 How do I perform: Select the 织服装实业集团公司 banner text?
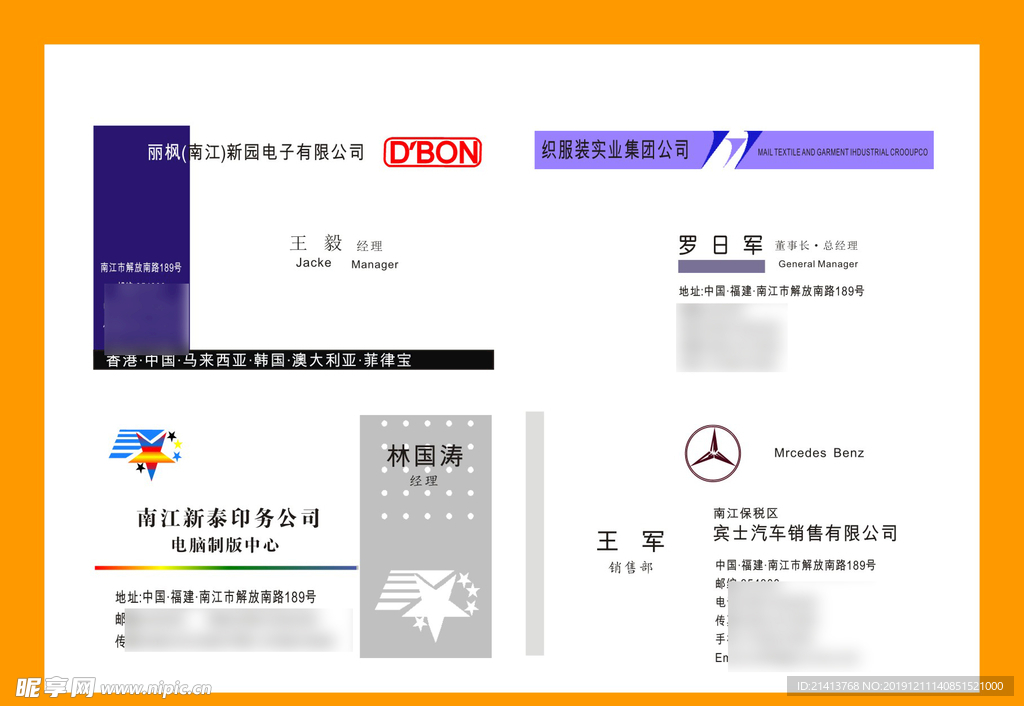pos(615,150)
